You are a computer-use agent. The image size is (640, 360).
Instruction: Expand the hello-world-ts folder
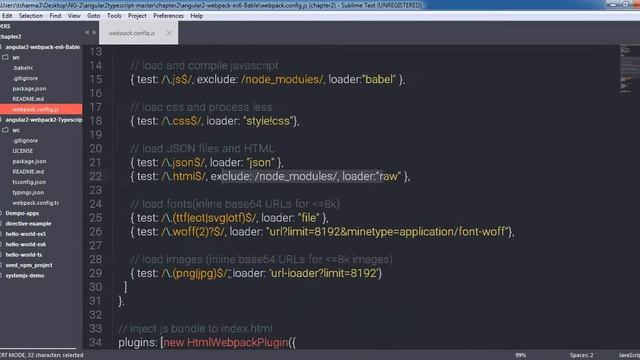(x=24, y=255)
